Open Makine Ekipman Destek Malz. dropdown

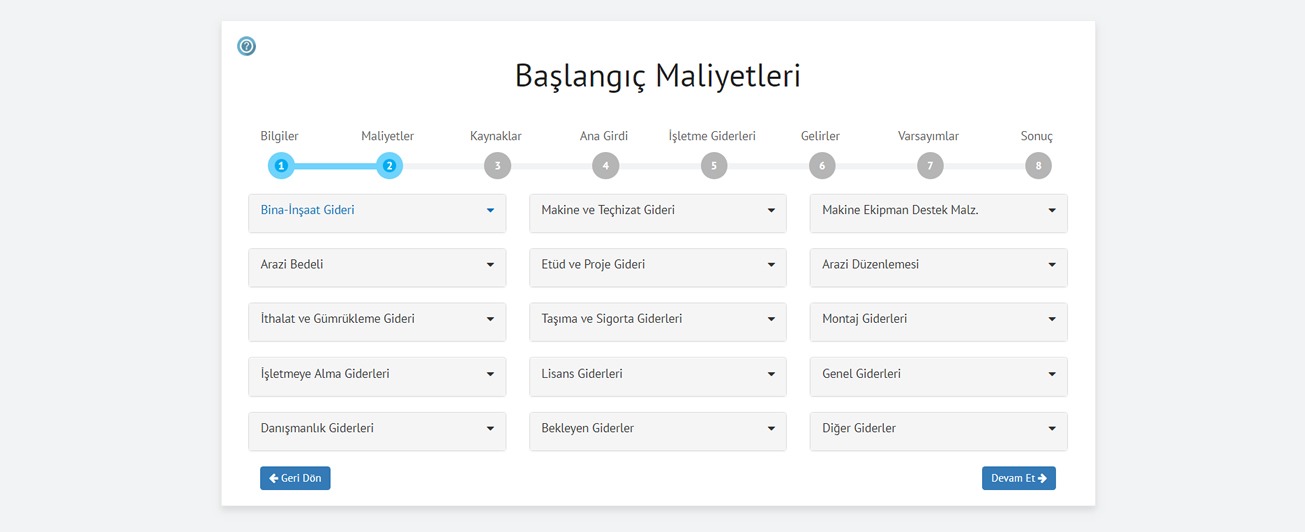point(938,213)
